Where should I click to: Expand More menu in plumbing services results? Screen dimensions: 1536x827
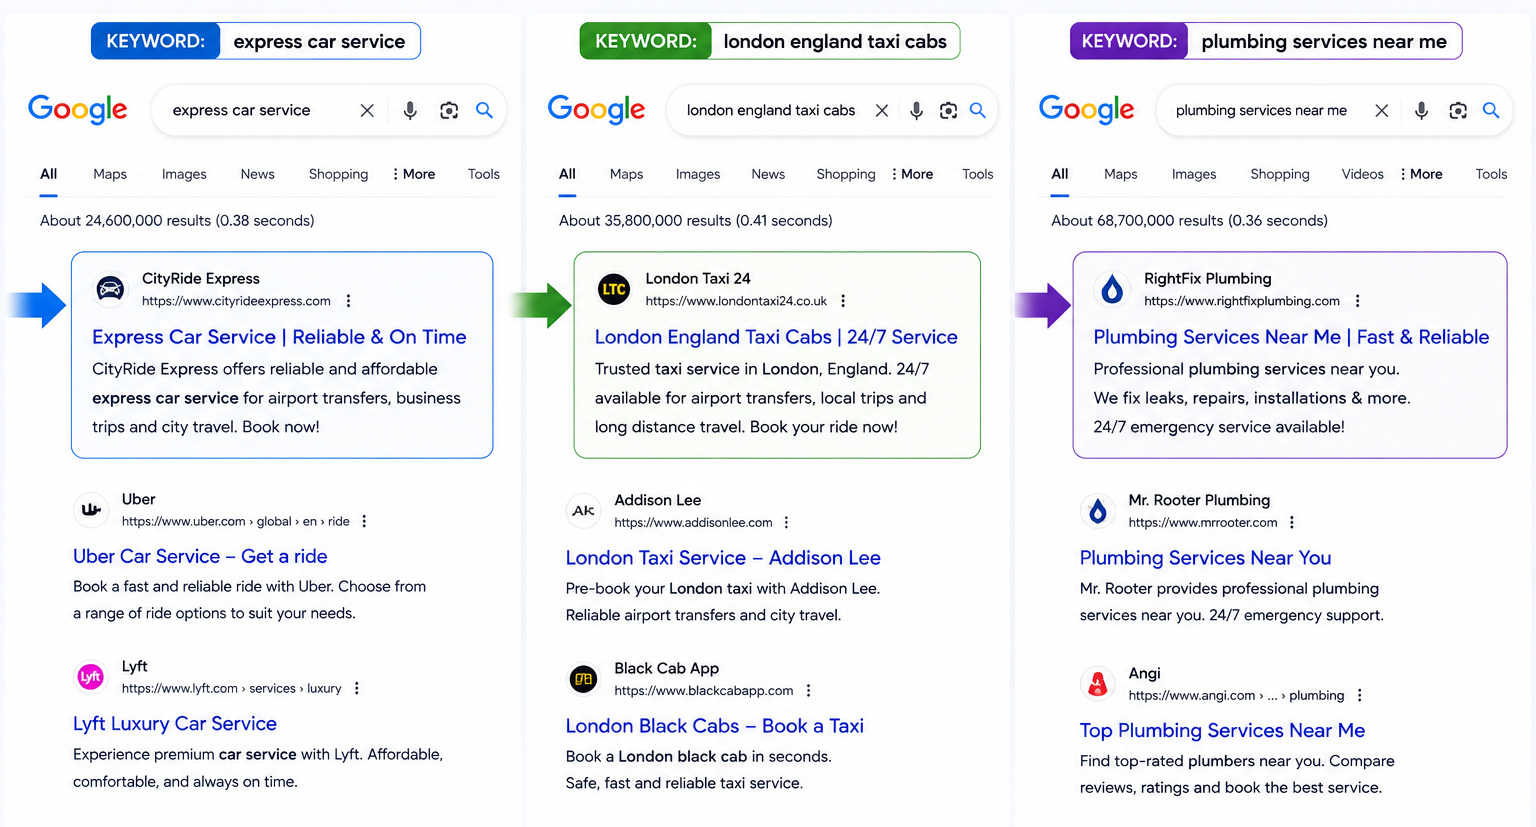click(x=1421, y=174)
